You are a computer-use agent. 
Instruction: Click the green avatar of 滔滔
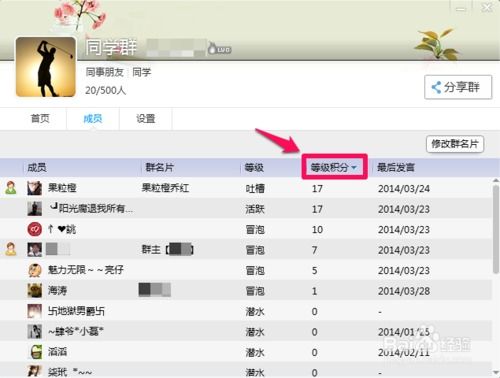point(36,352)
